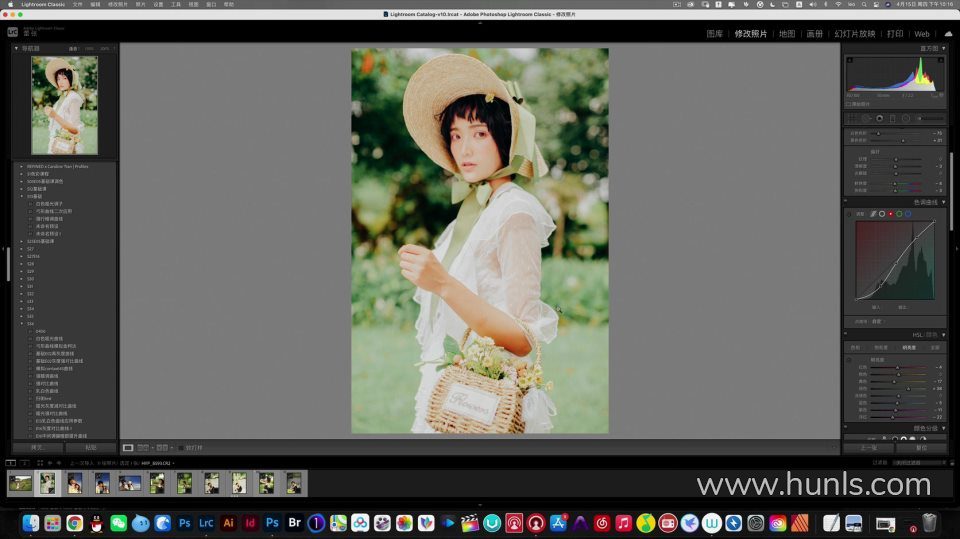Open the HSL 明亮度 luminance tab

click(x=909, y=347)
